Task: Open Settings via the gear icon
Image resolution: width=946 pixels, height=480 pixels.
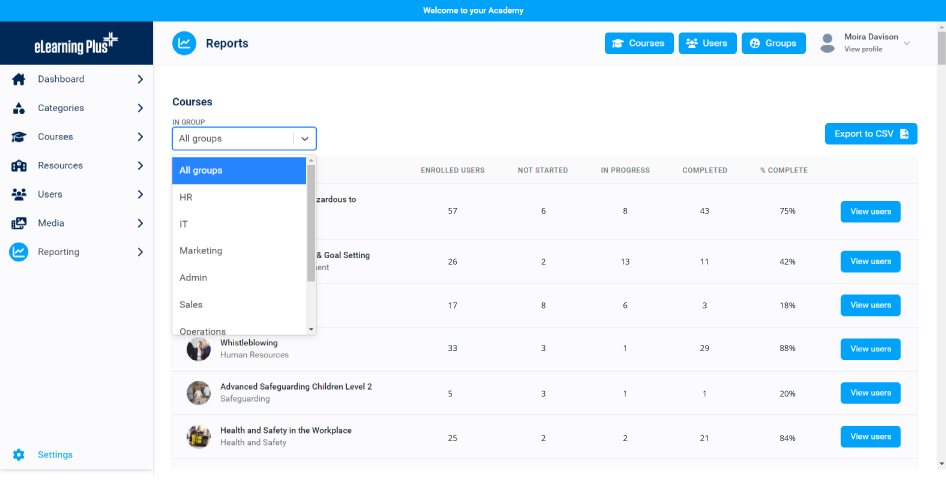Action: coord(18,455)
